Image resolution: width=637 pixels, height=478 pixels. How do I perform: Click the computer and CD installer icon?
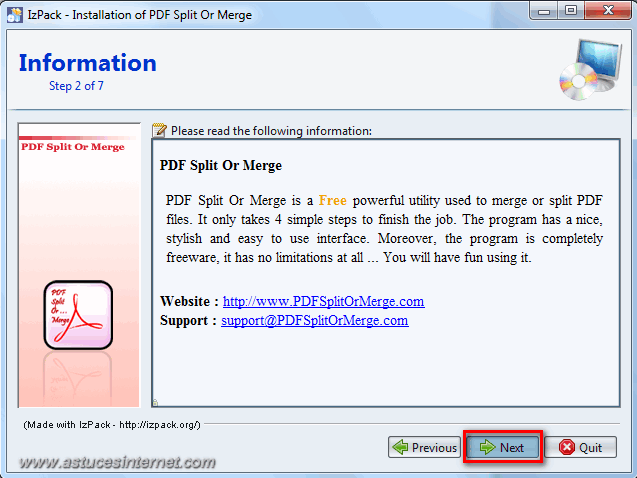590,69
